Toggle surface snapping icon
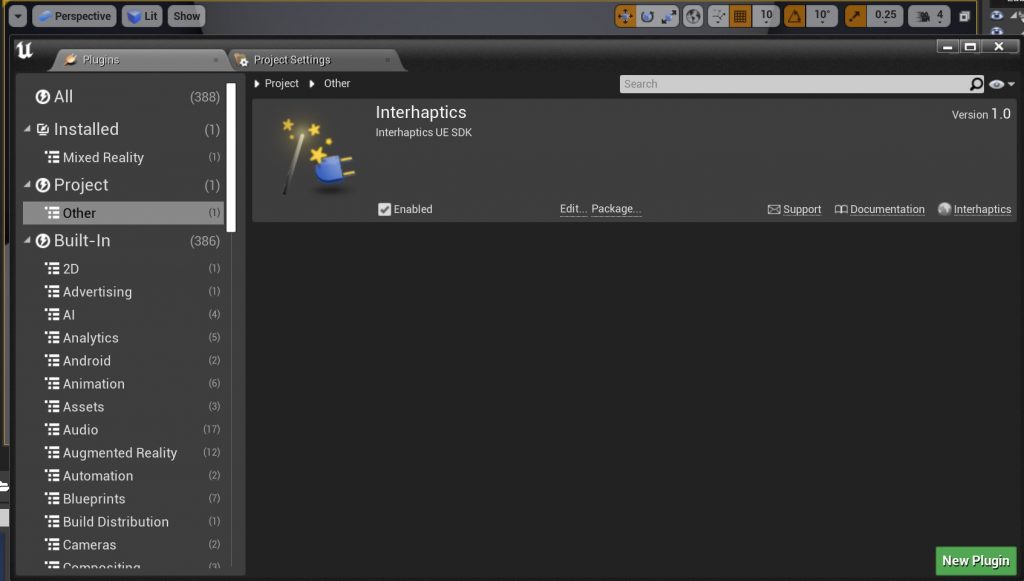Viewport: 1024px width, 581px height. click(x=718, y=16)
